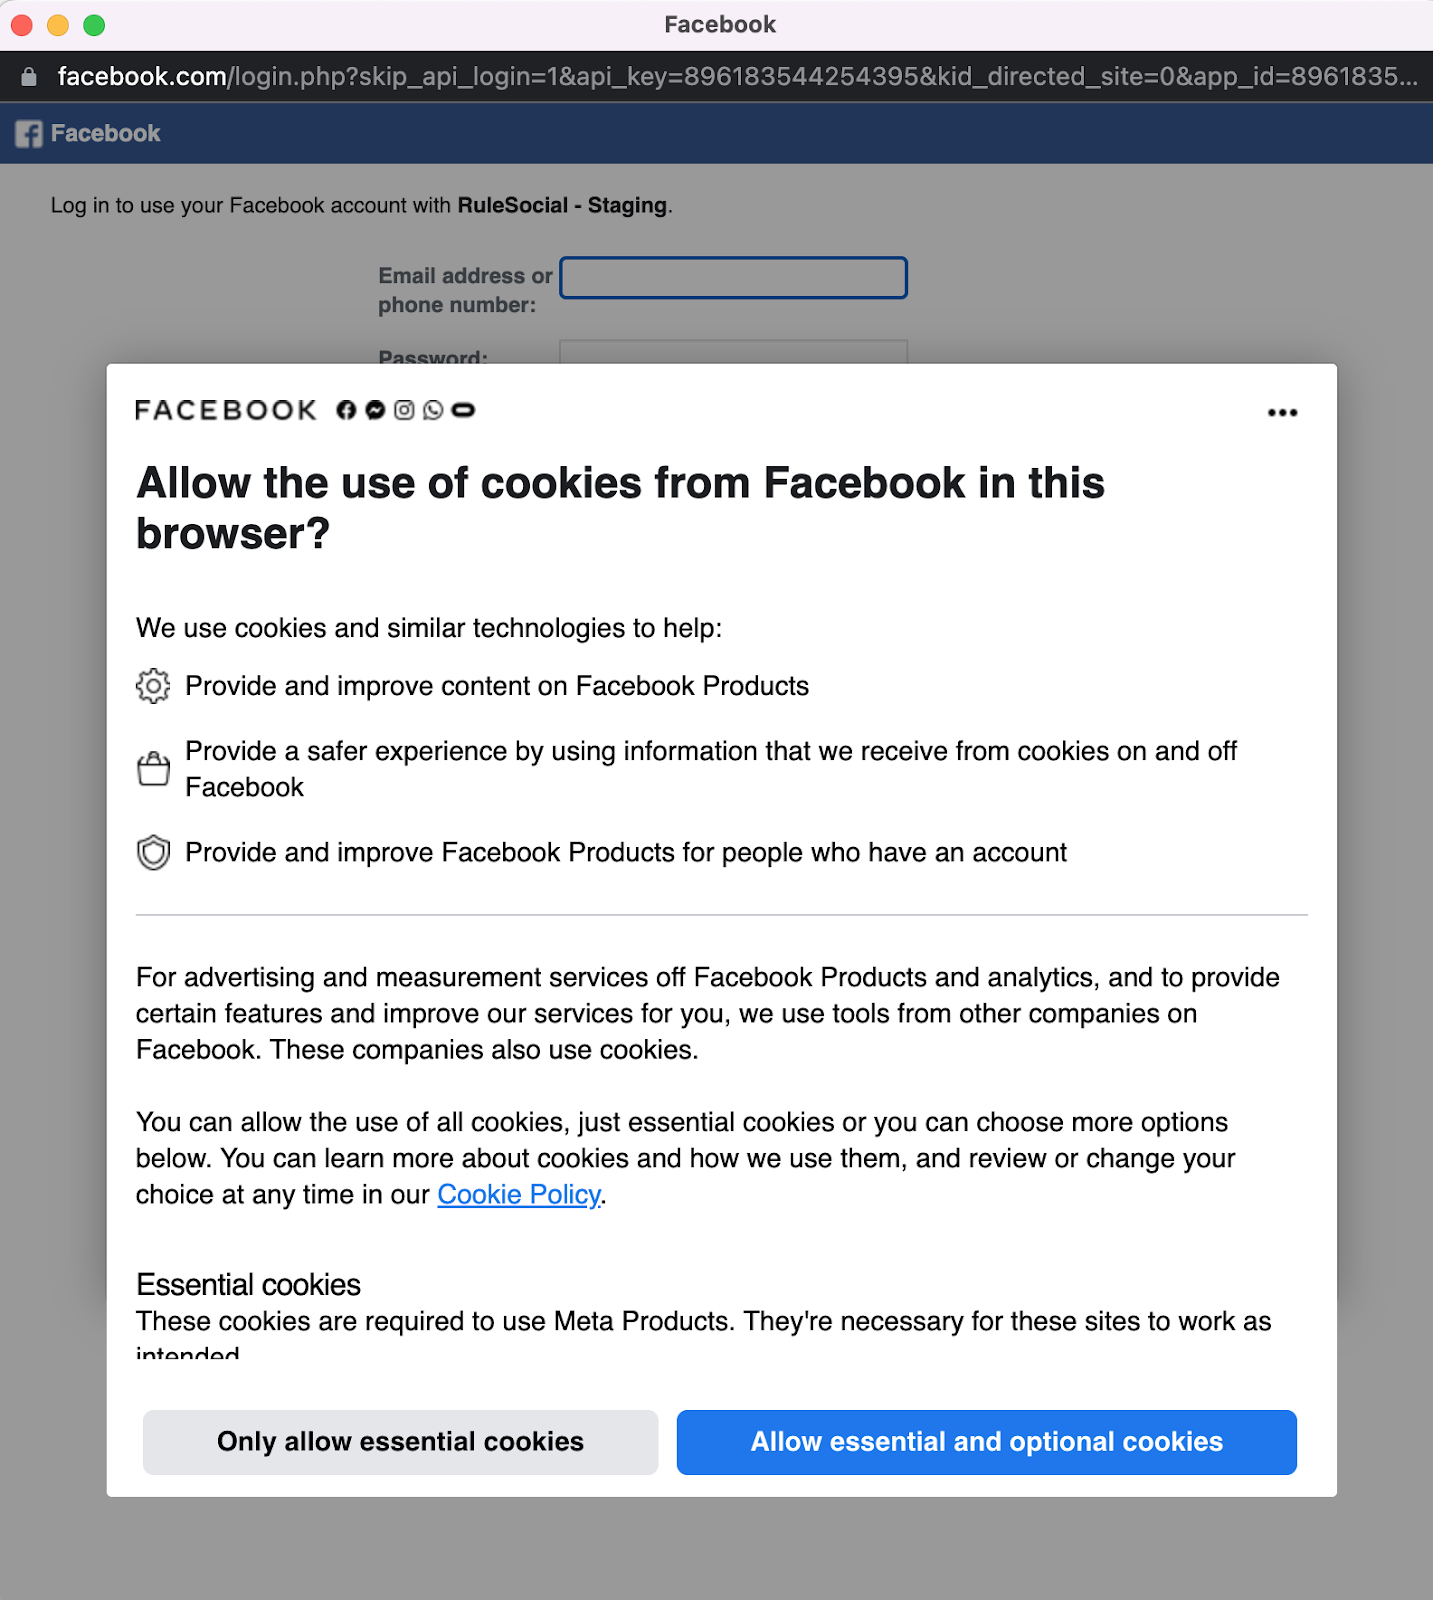Viewport: 1433px width, 1600px height.
Task: Click basket icon beside safer experience text
Action: tap(153, 769)
